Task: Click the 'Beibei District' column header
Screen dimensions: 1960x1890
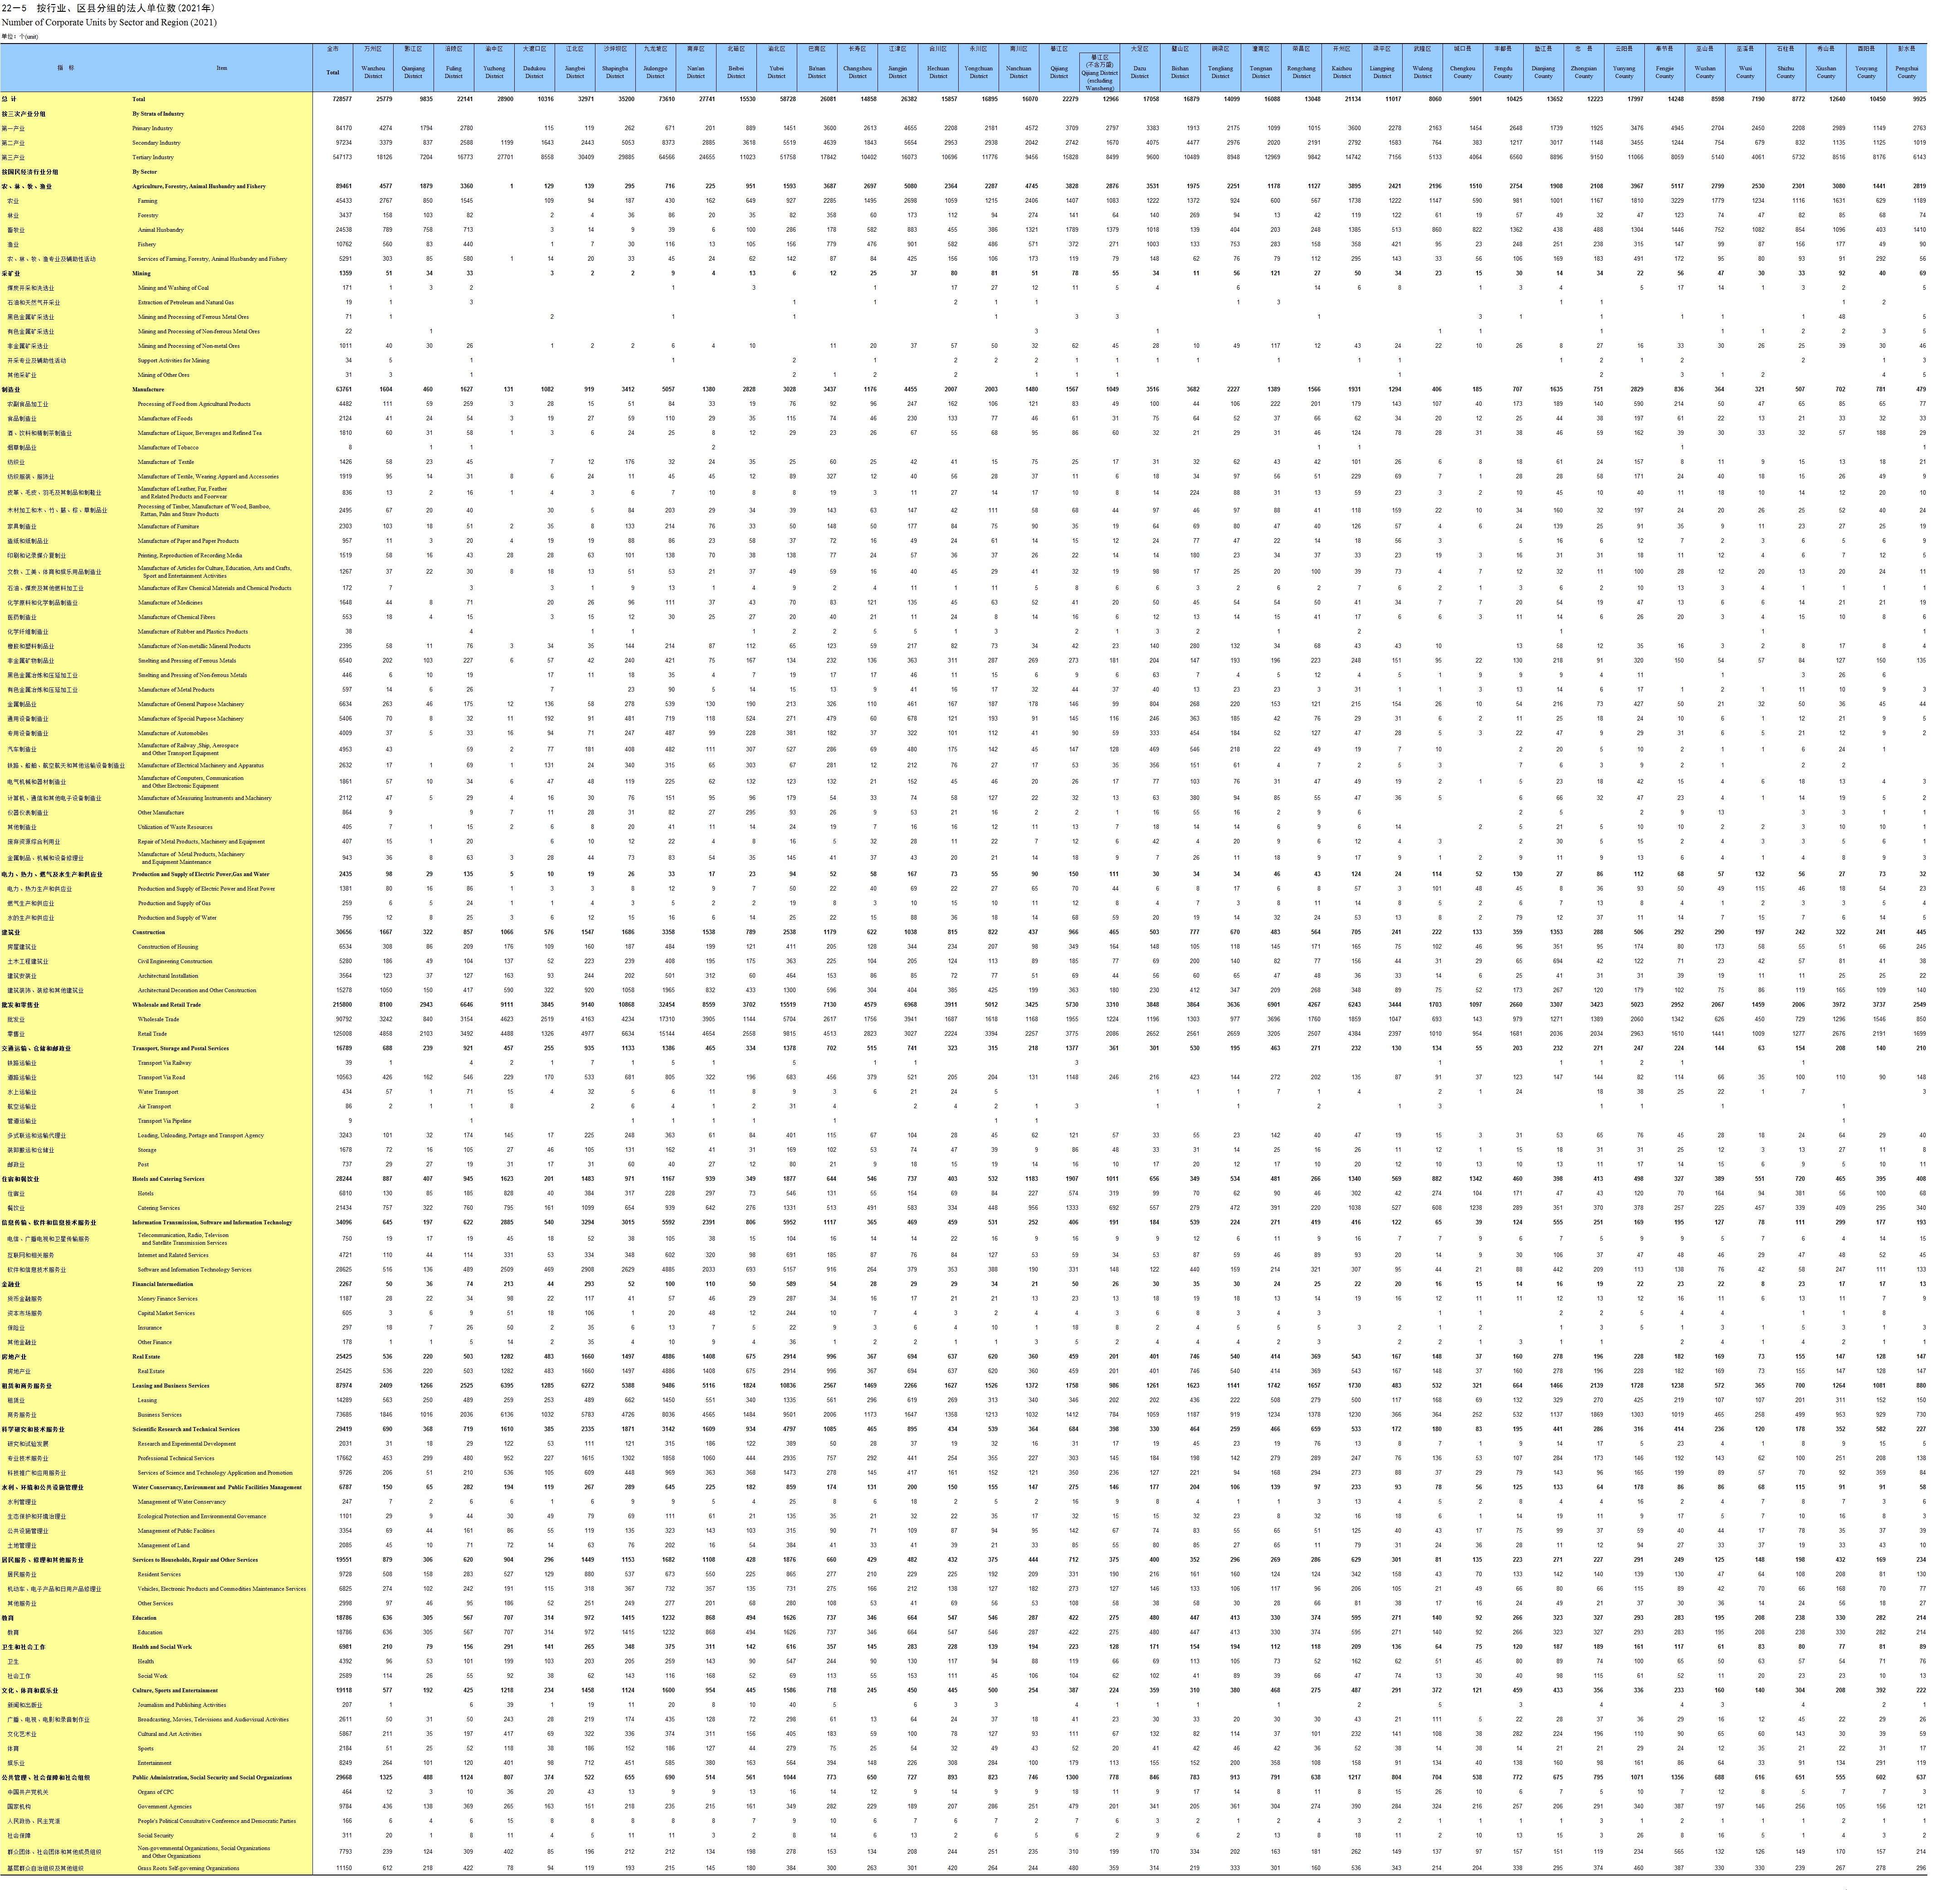Action: (736, 72)
